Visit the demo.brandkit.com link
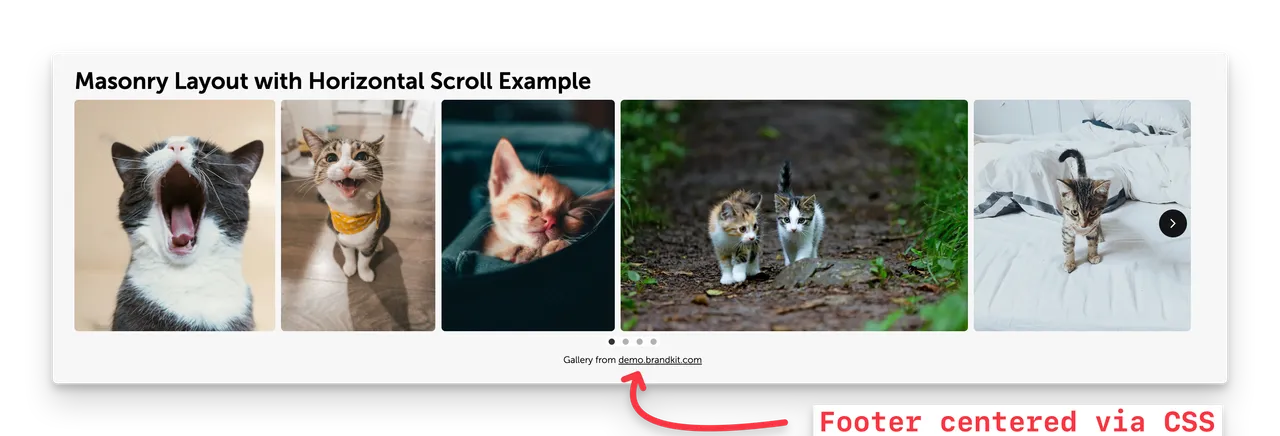 [x=660, y=360]
